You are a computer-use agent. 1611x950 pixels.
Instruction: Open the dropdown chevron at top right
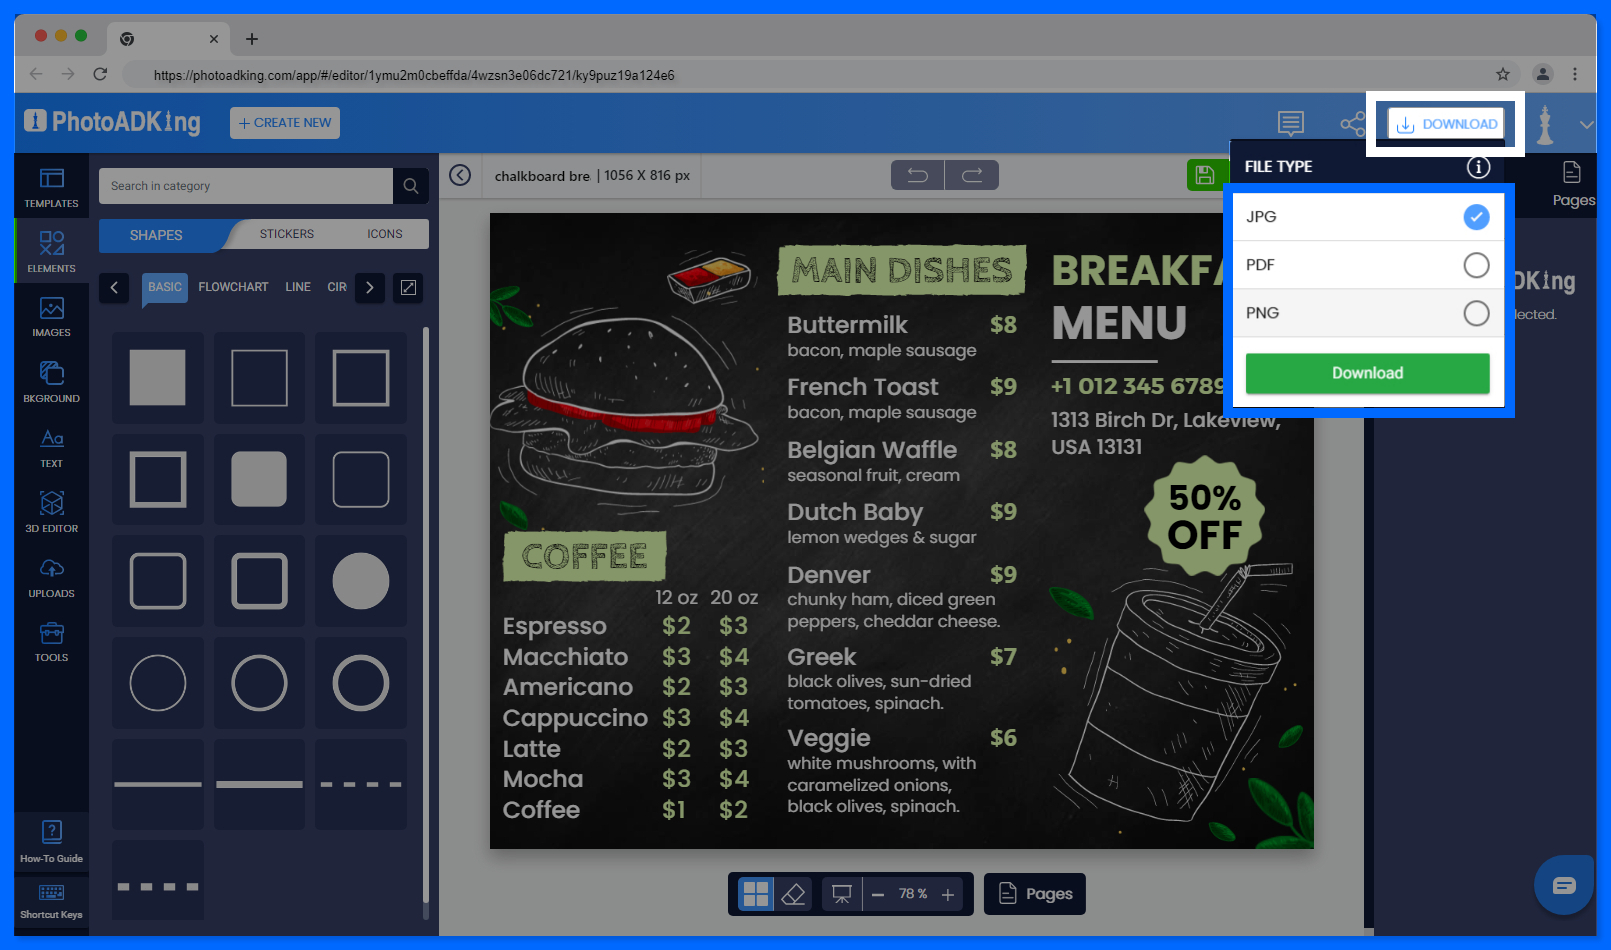(x=1586, y=124)
